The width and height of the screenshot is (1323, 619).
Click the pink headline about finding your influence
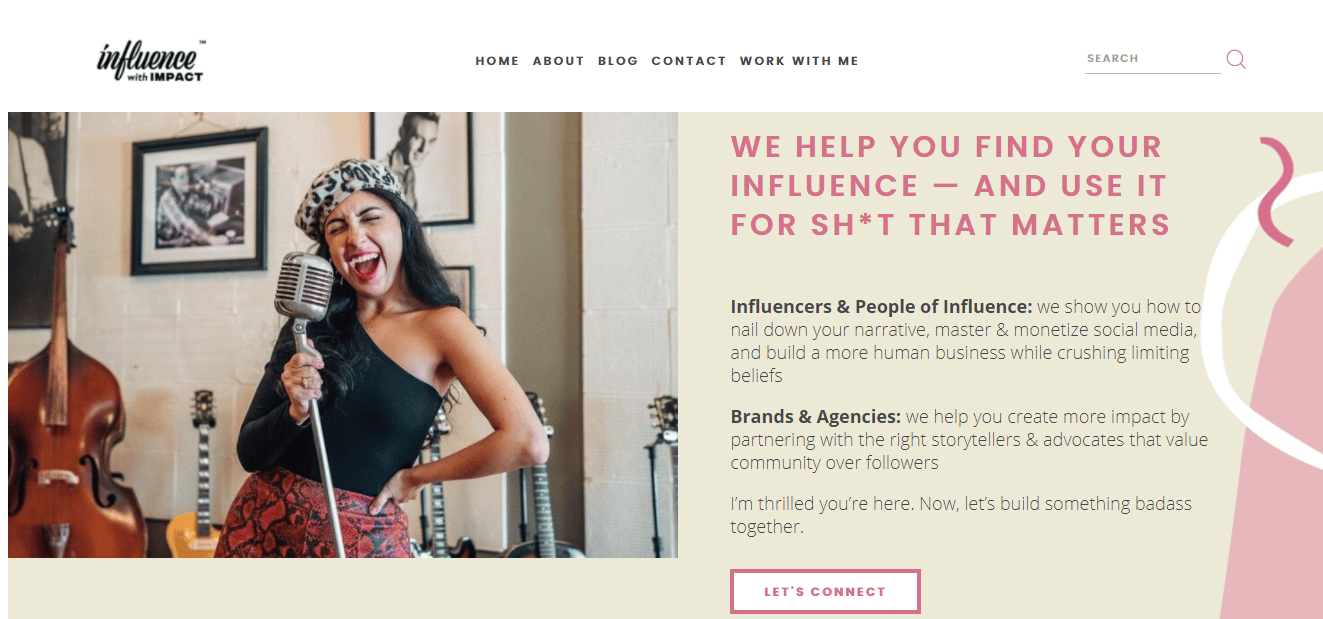tap(950, 186)
